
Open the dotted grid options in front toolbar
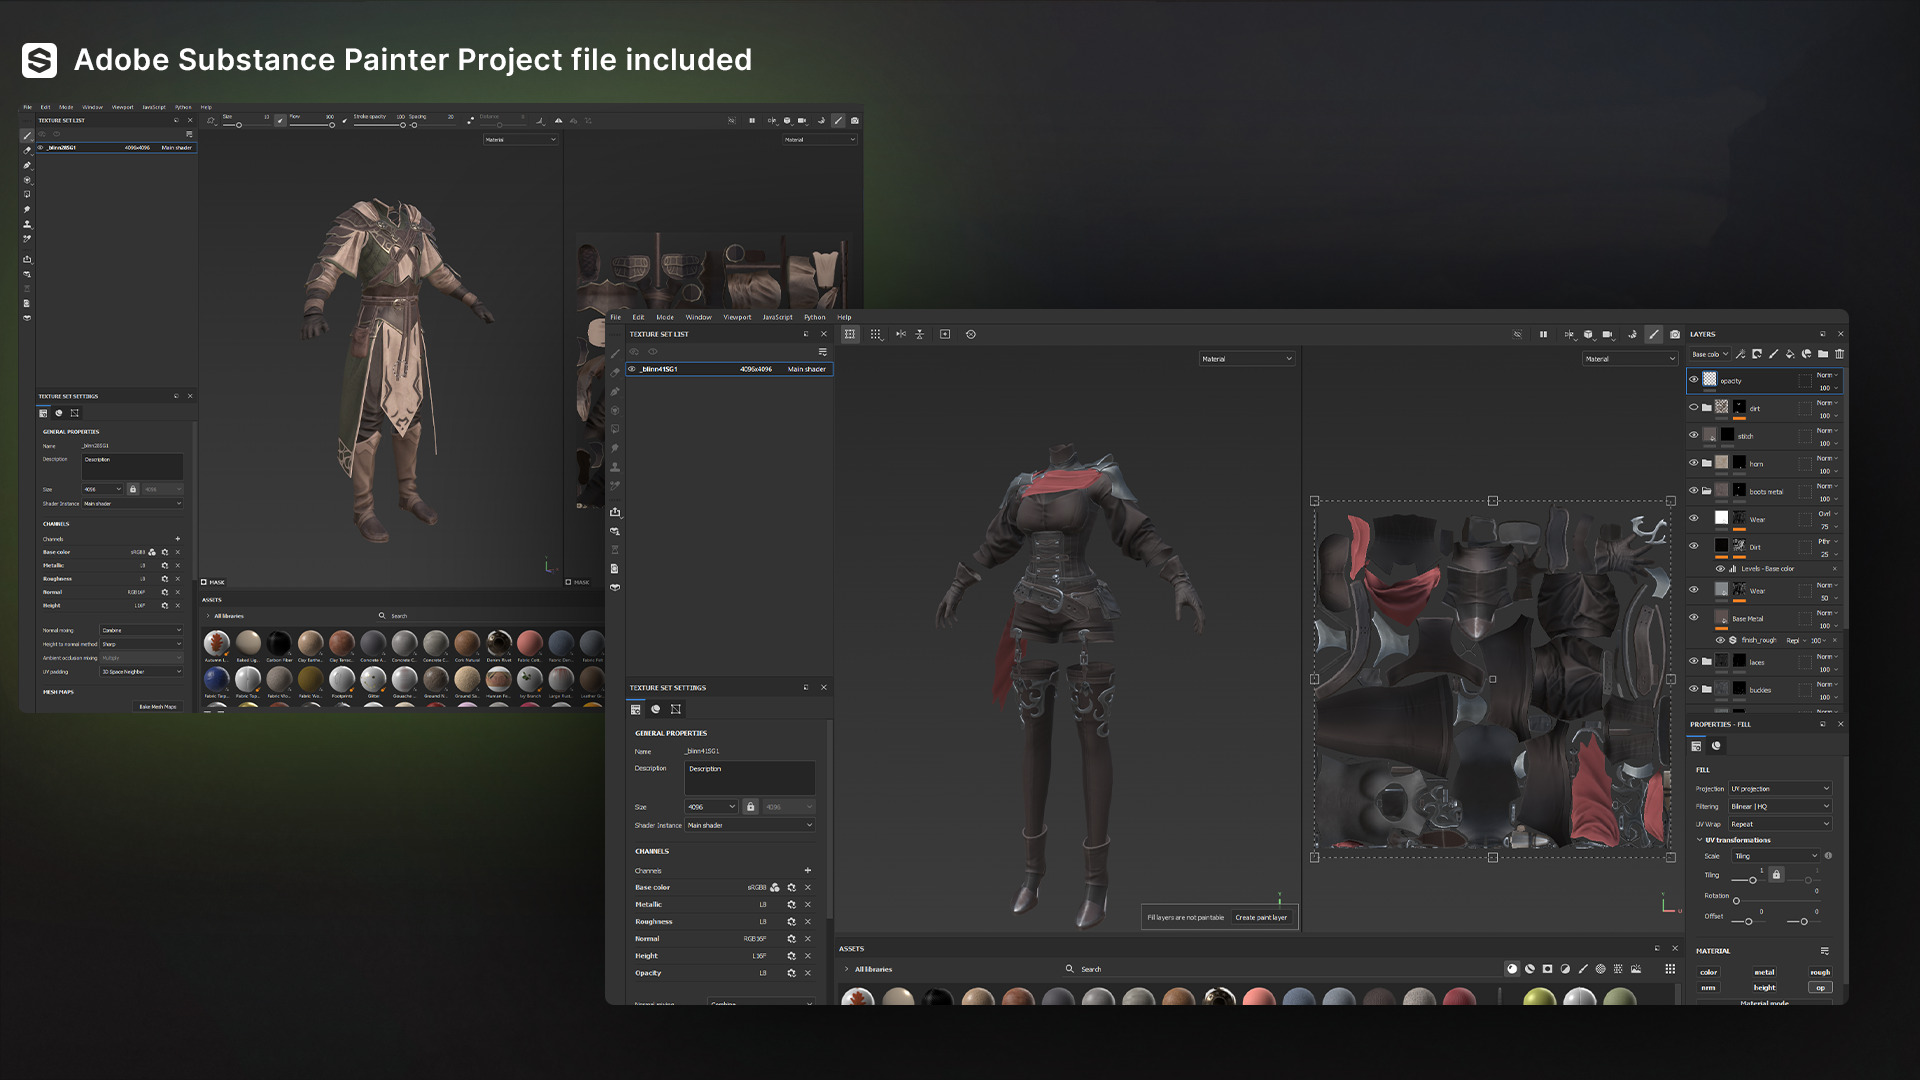pyautogui.click(x=876, y=334)
